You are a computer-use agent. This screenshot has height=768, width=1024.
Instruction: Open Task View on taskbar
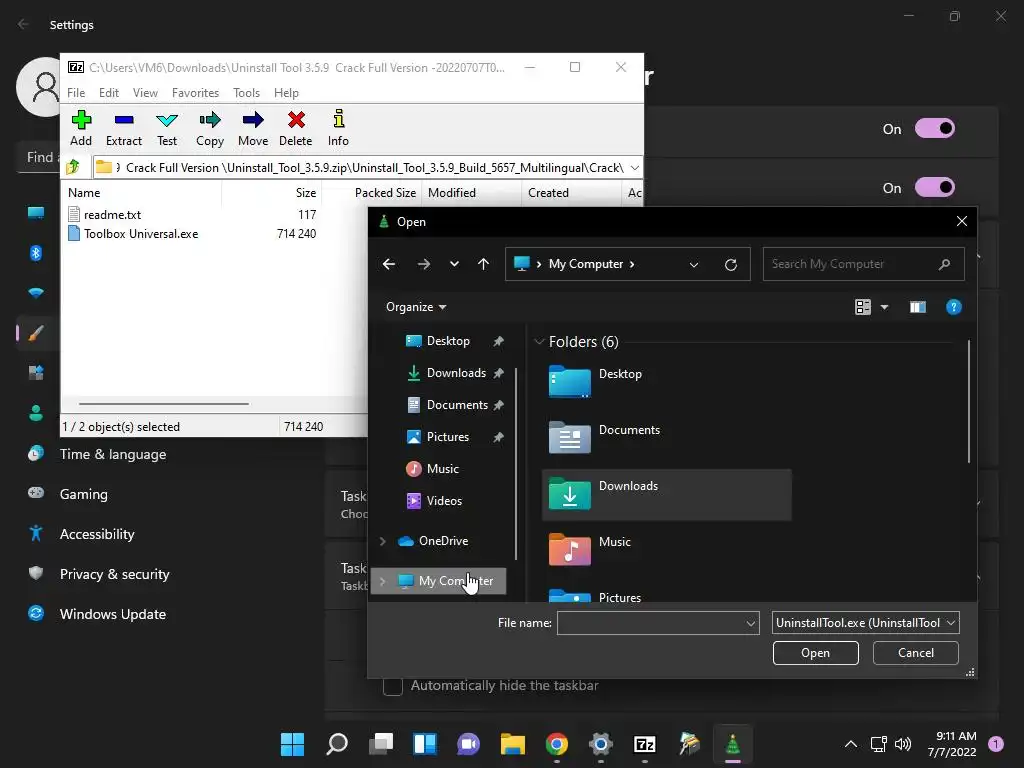[381, 744]
